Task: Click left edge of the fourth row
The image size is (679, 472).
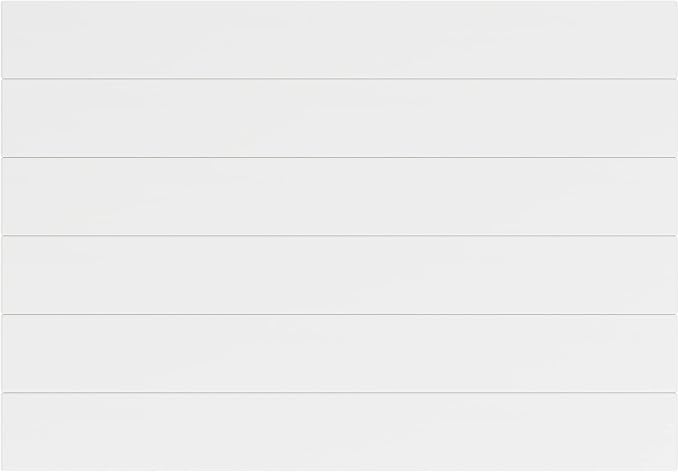Action: coord(2,275)
